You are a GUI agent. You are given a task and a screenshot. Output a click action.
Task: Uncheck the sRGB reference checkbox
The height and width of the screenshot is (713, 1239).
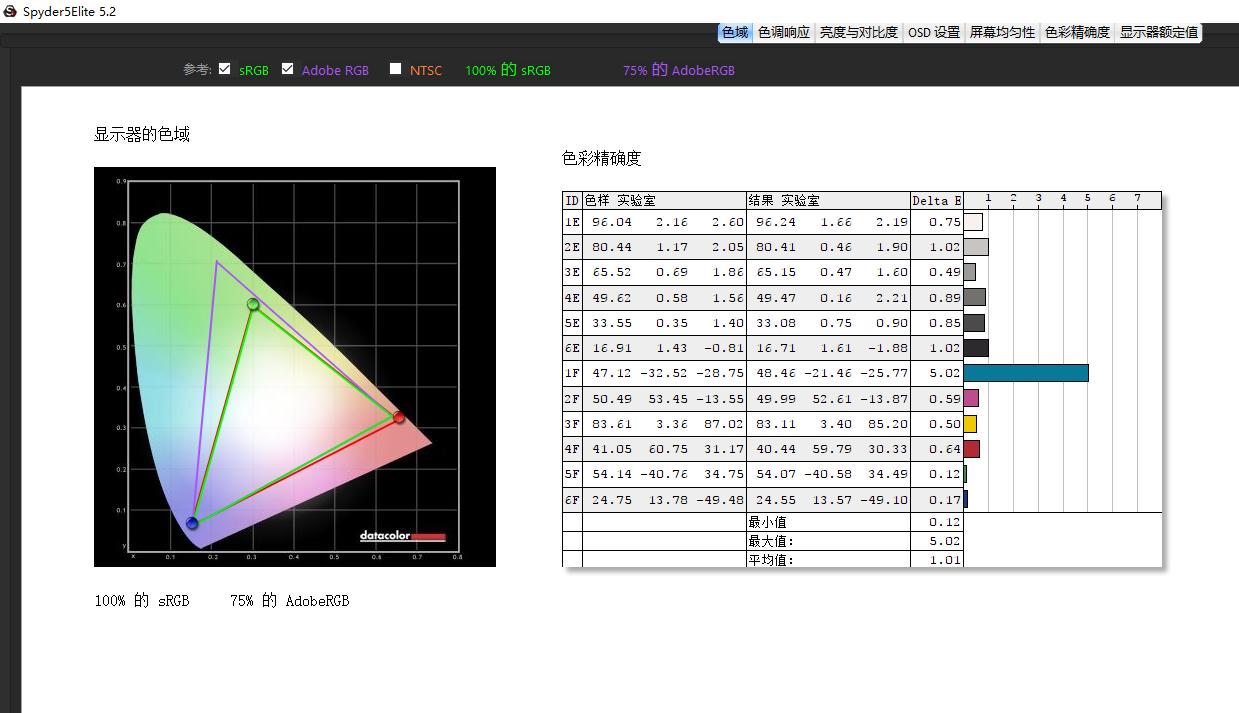(x=225, y=69)
